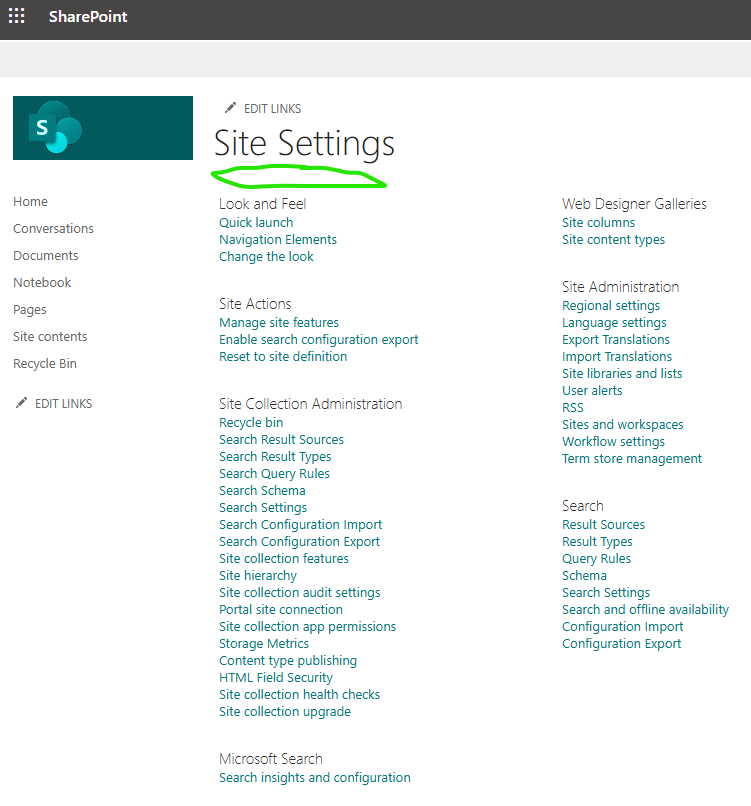Click EDIT LINKS in the left sidebar
The image size is (751, 806).
coord(63,404)
